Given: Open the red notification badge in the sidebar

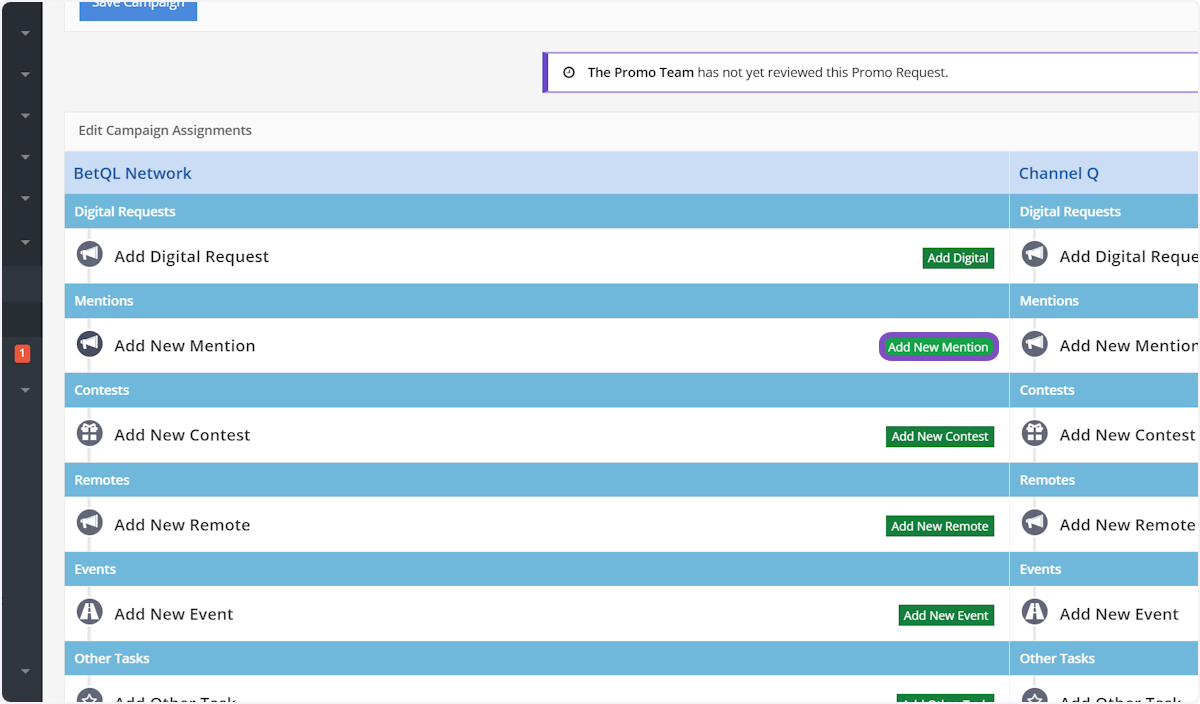Looking at the screenshot, I should tap(22, 353).
